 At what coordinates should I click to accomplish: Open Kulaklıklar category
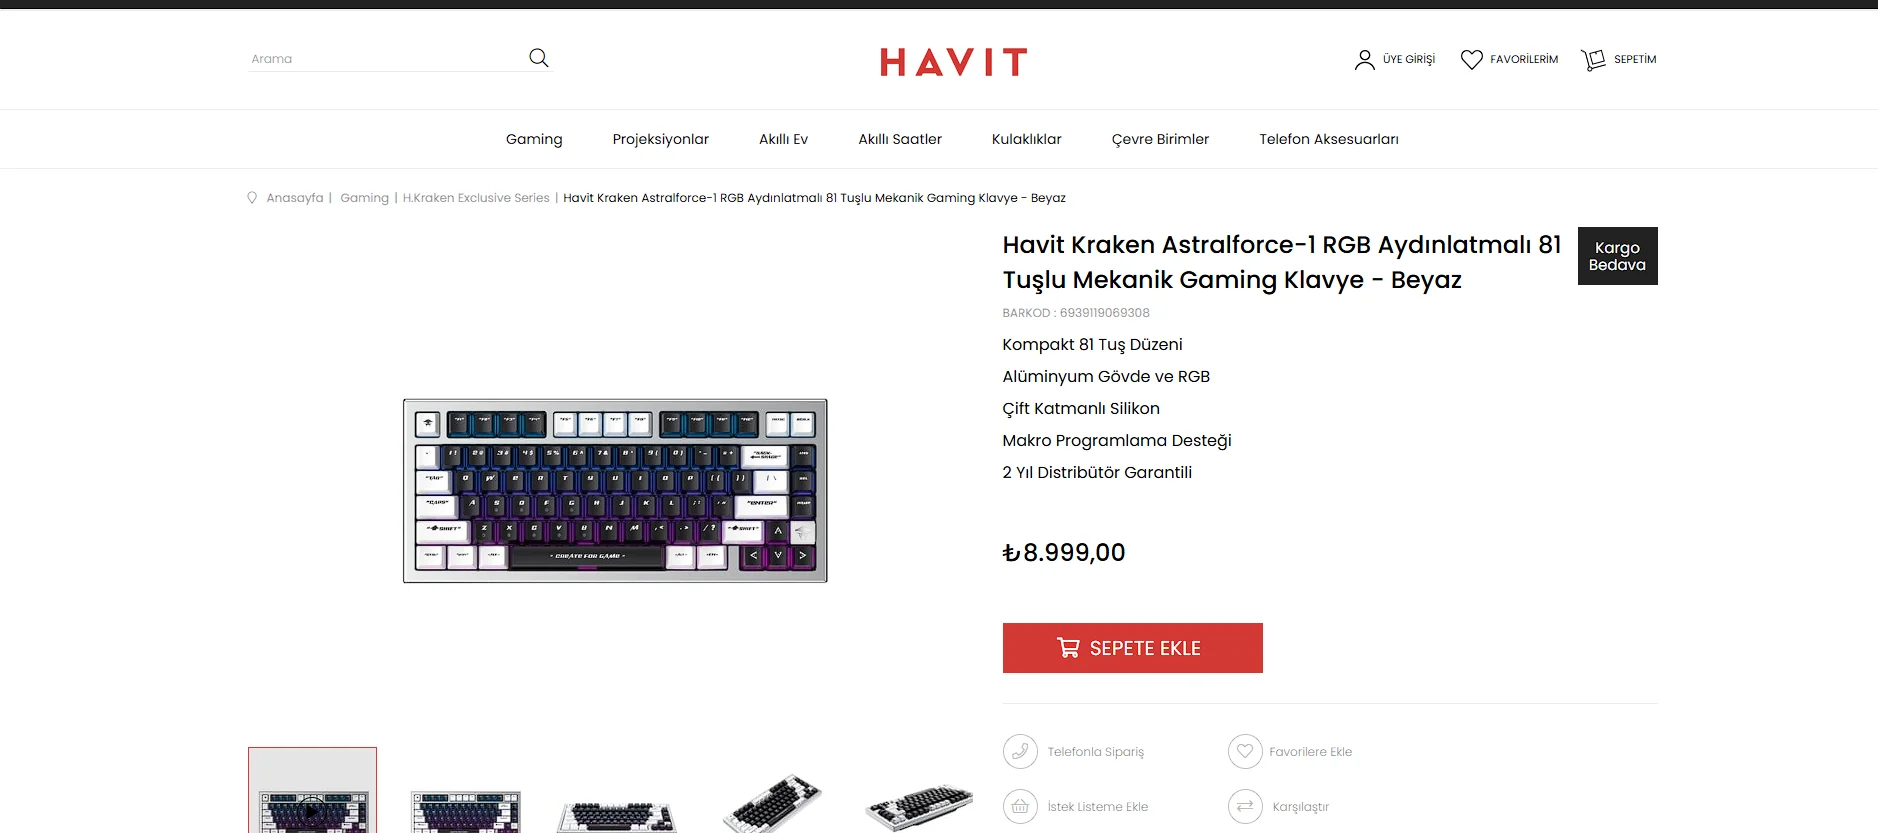tap(1026, 139)
